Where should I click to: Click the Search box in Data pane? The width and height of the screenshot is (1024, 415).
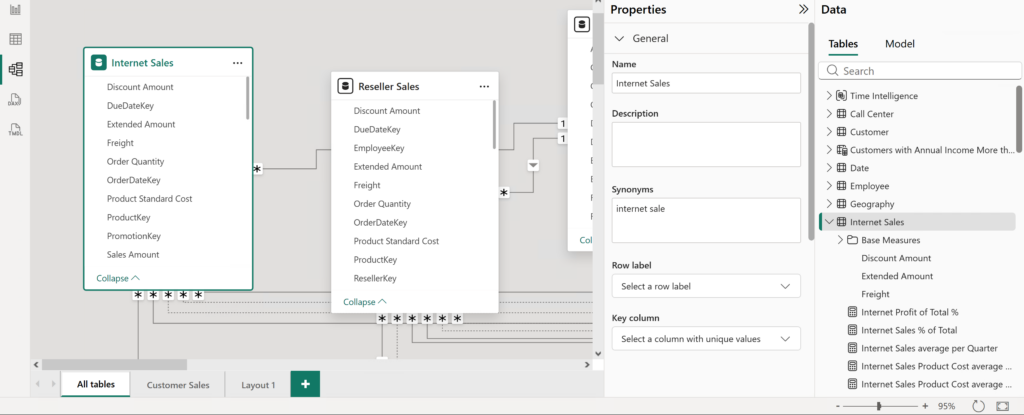point(920,71)
